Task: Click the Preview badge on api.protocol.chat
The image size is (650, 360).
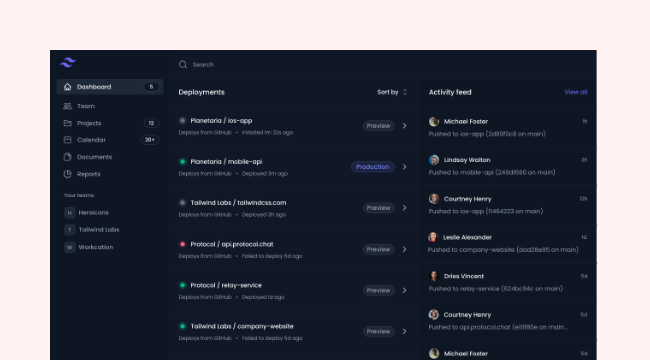Action: [x=378, y=249]
